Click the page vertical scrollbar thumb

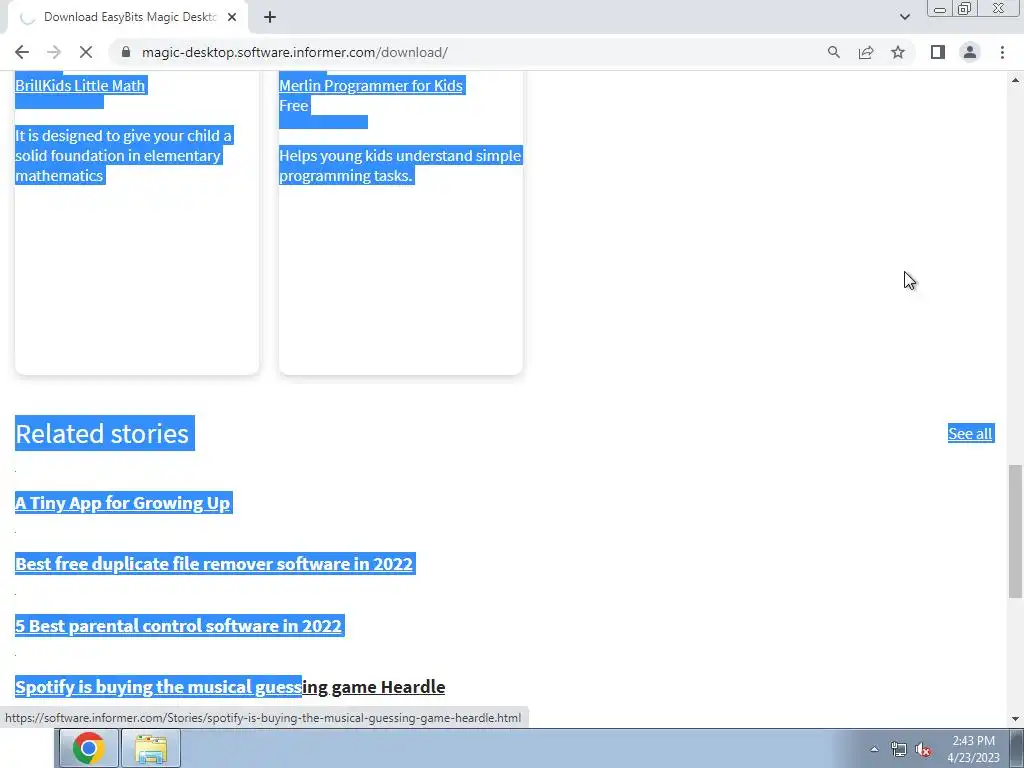click(1015, 530)
